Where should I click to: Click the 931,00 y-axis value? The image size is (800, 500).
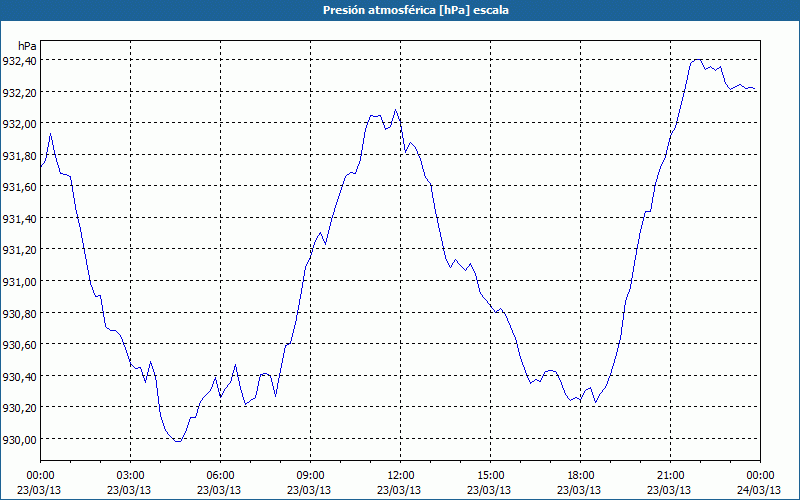click(x=19, y=282)
